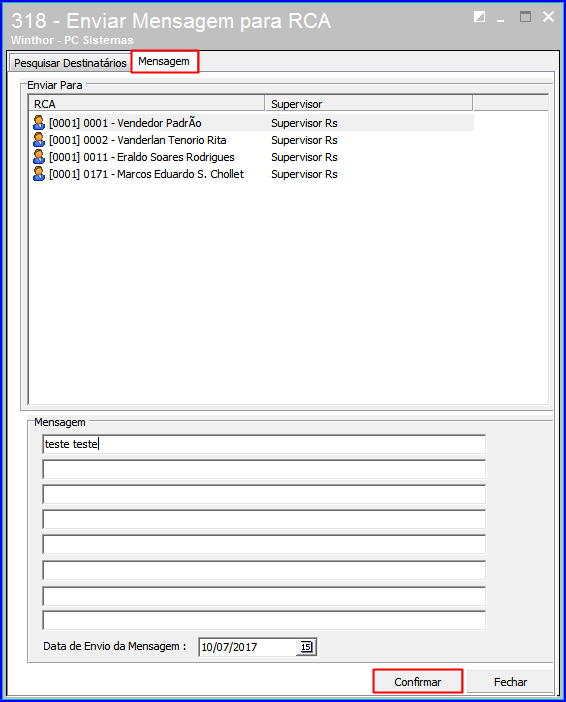
Task: Click Supervisor Rs cell for Eraldo row
Action: click(x=304, y=157)
